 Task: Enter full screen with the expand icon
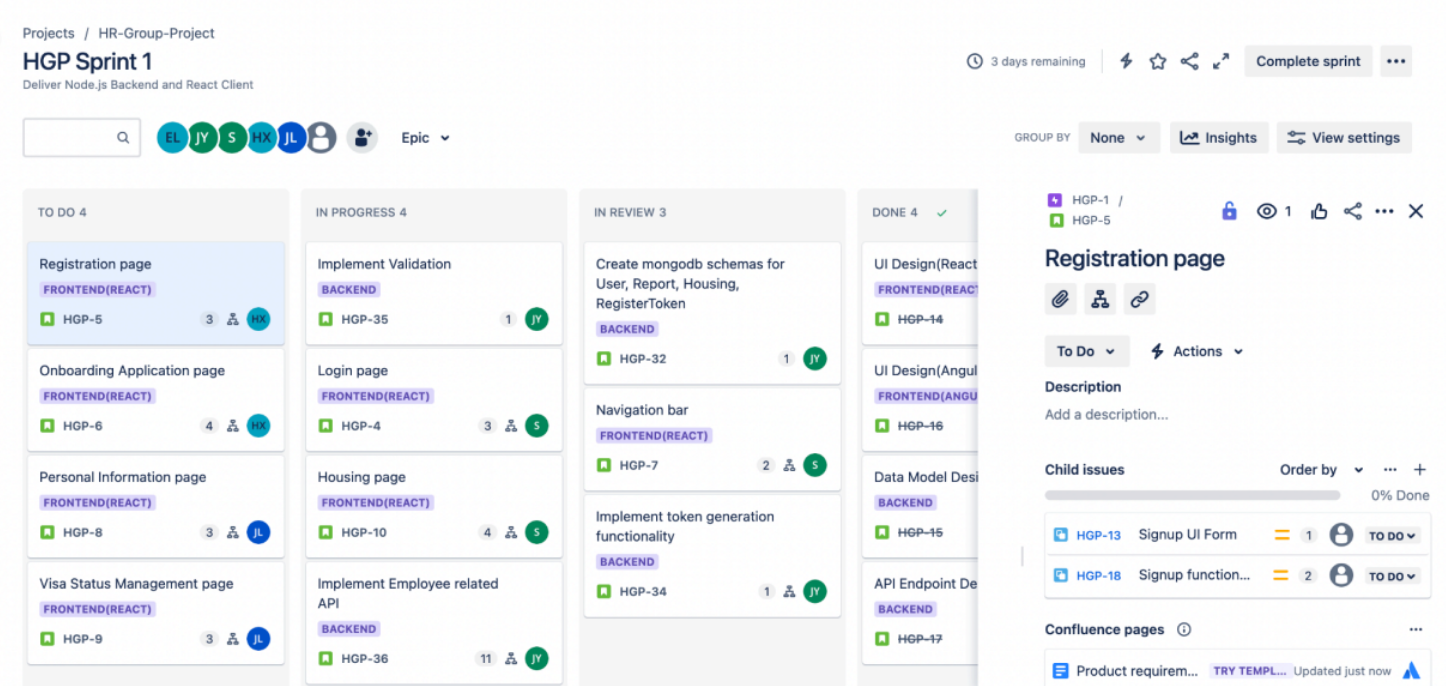point(1221,61)
